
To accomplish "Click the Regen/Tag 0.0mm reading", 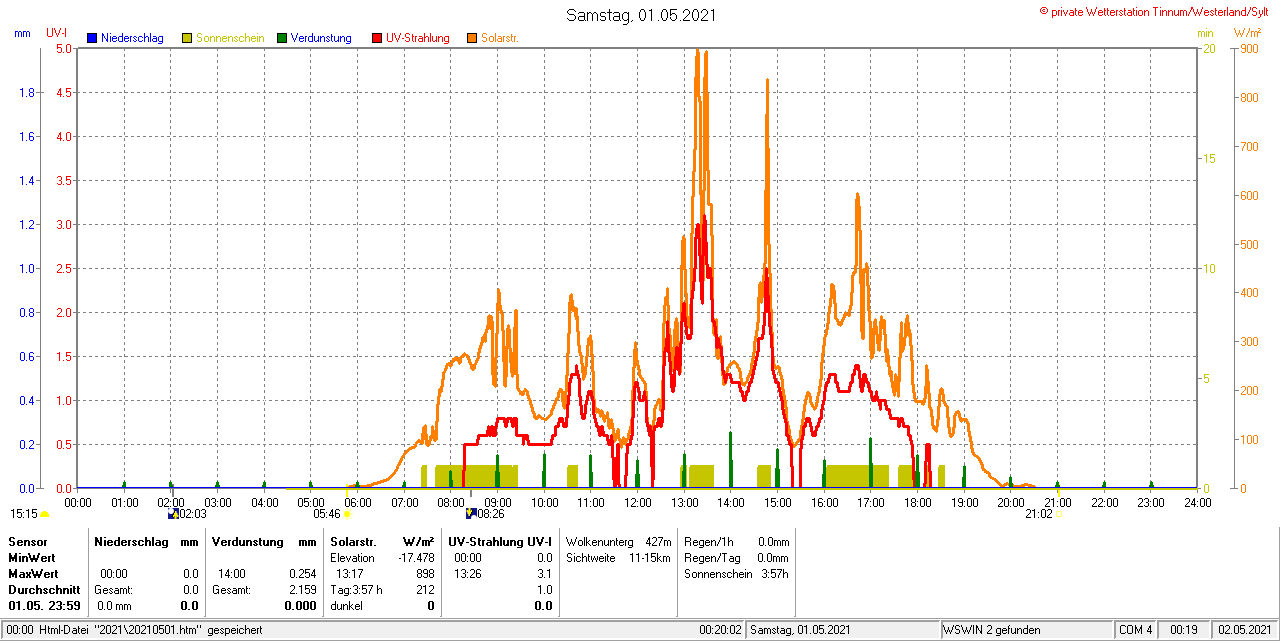I will point(737,557).
